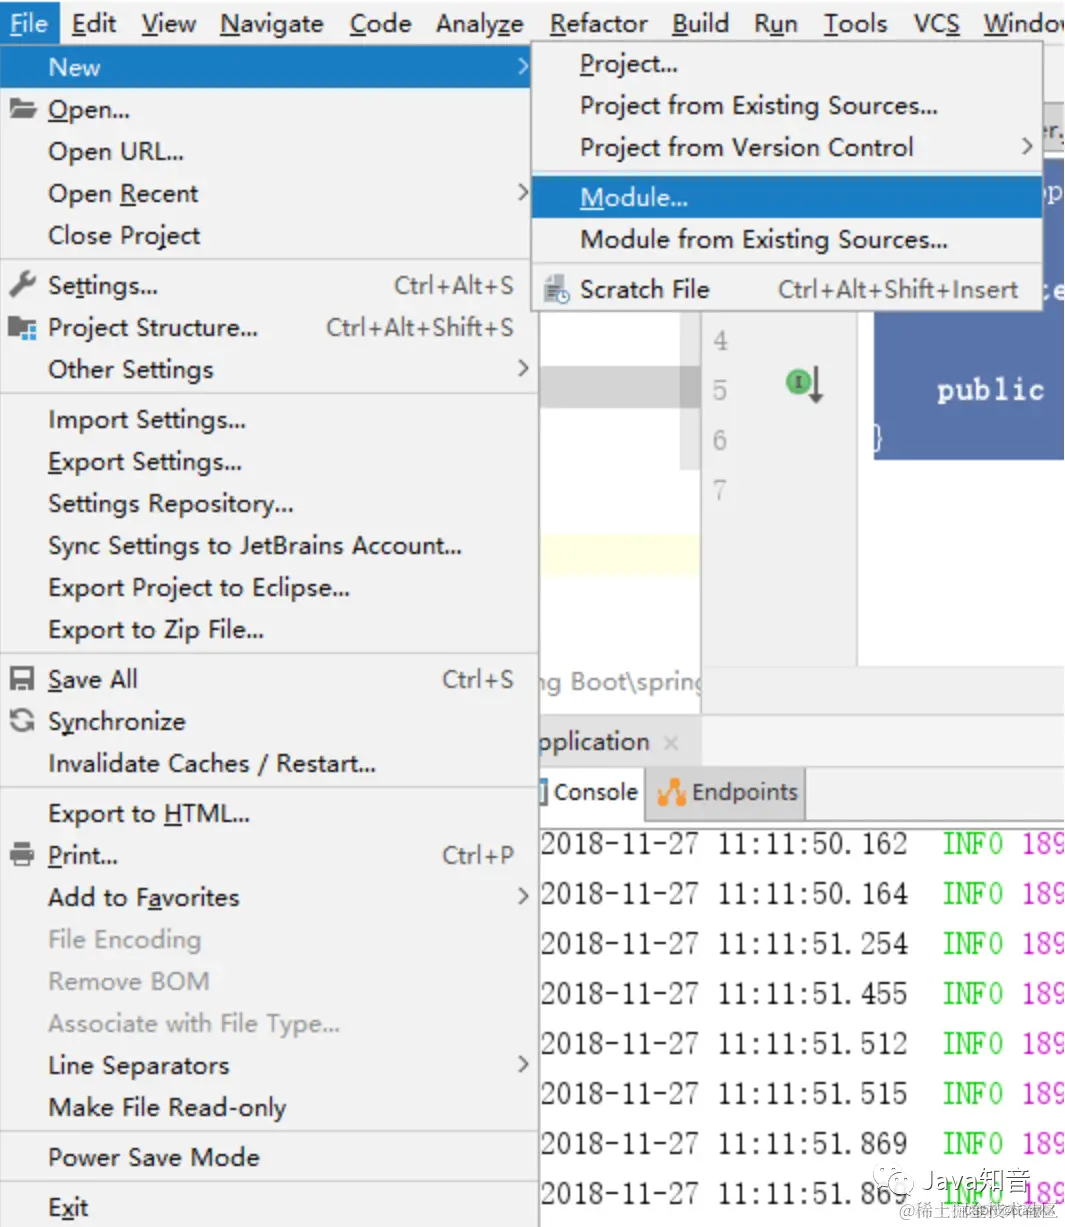Choose Import Settings... menu item
The width and height of the screenshot is (1065, 1227).
click(x=268, y=419)
